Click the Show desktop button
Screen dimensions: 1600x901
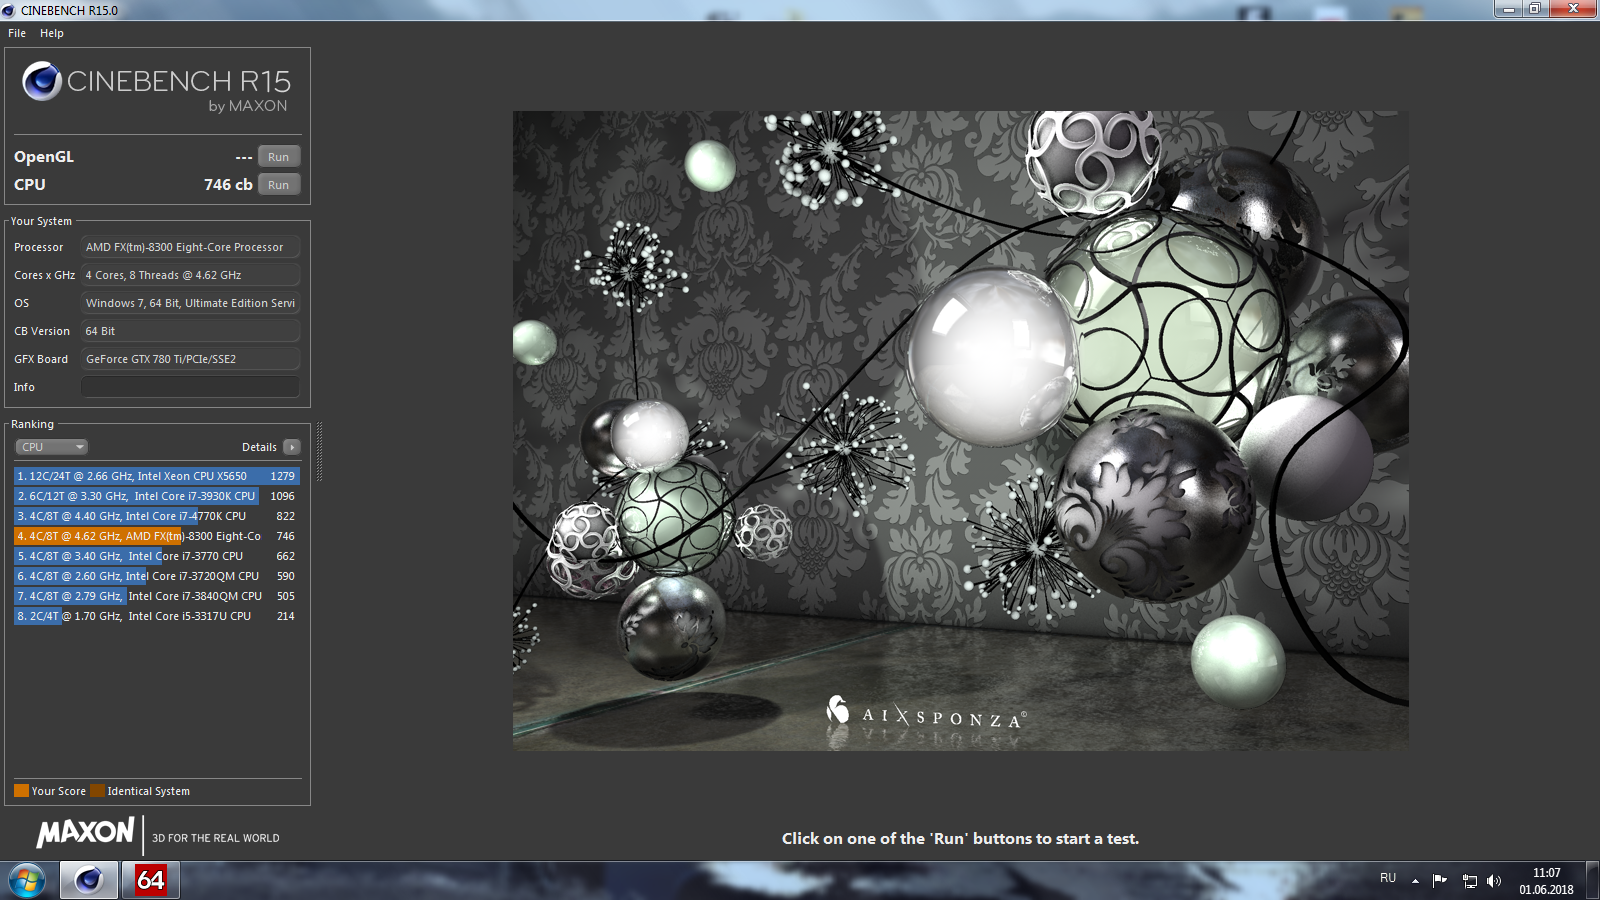click(1593, 881)
